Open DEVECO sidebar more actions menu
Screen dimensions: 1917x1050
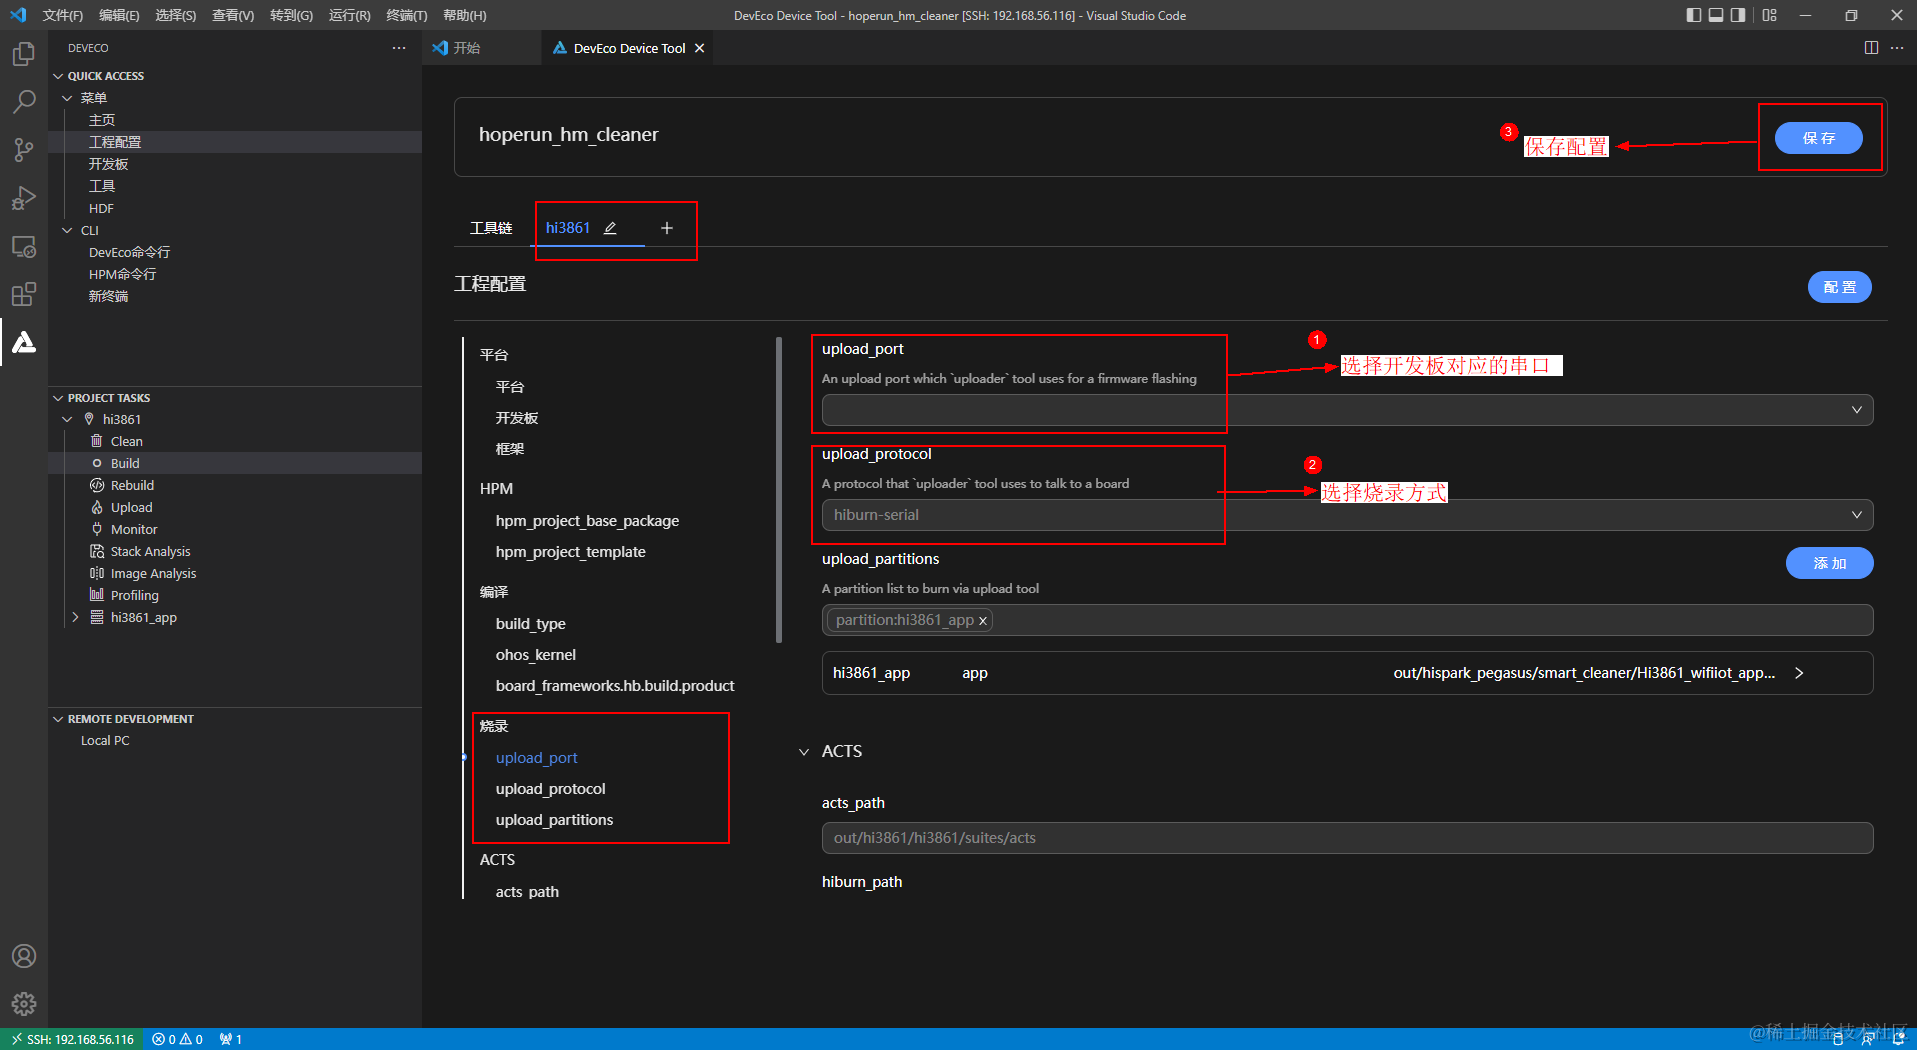[x=399, y=48]
